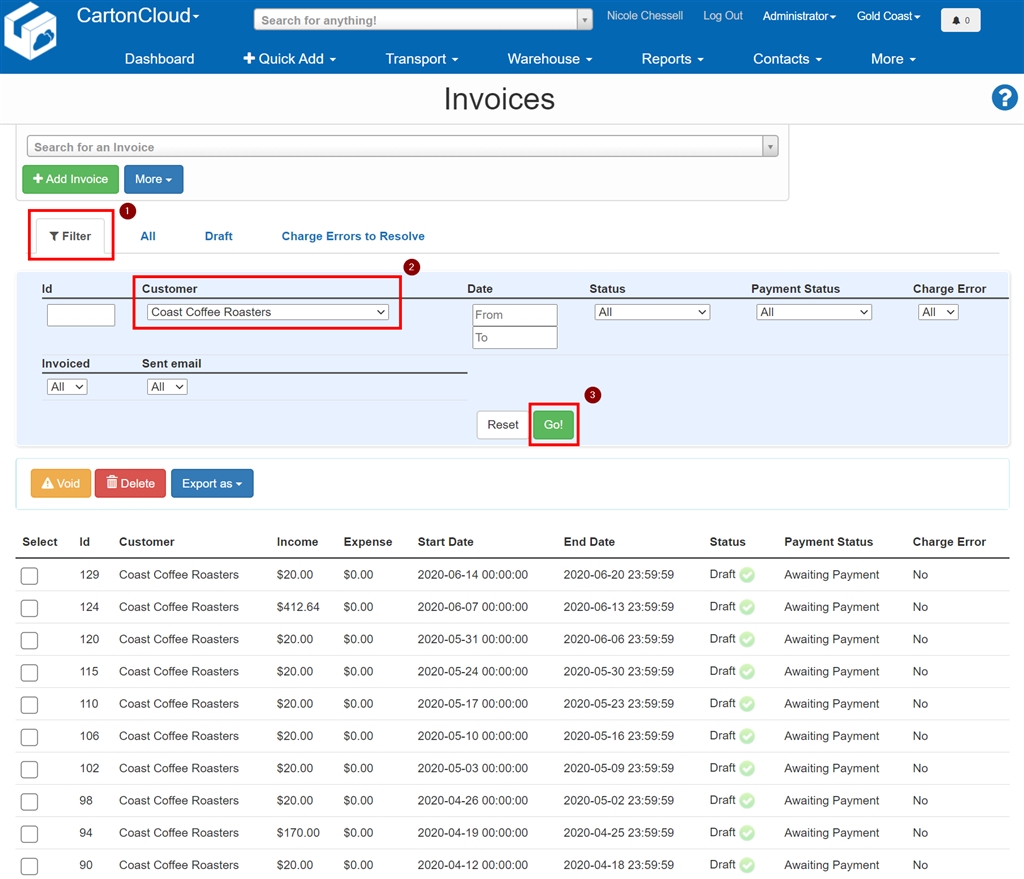
Task: Click green check icon for invoice 106
Action: 747,737
